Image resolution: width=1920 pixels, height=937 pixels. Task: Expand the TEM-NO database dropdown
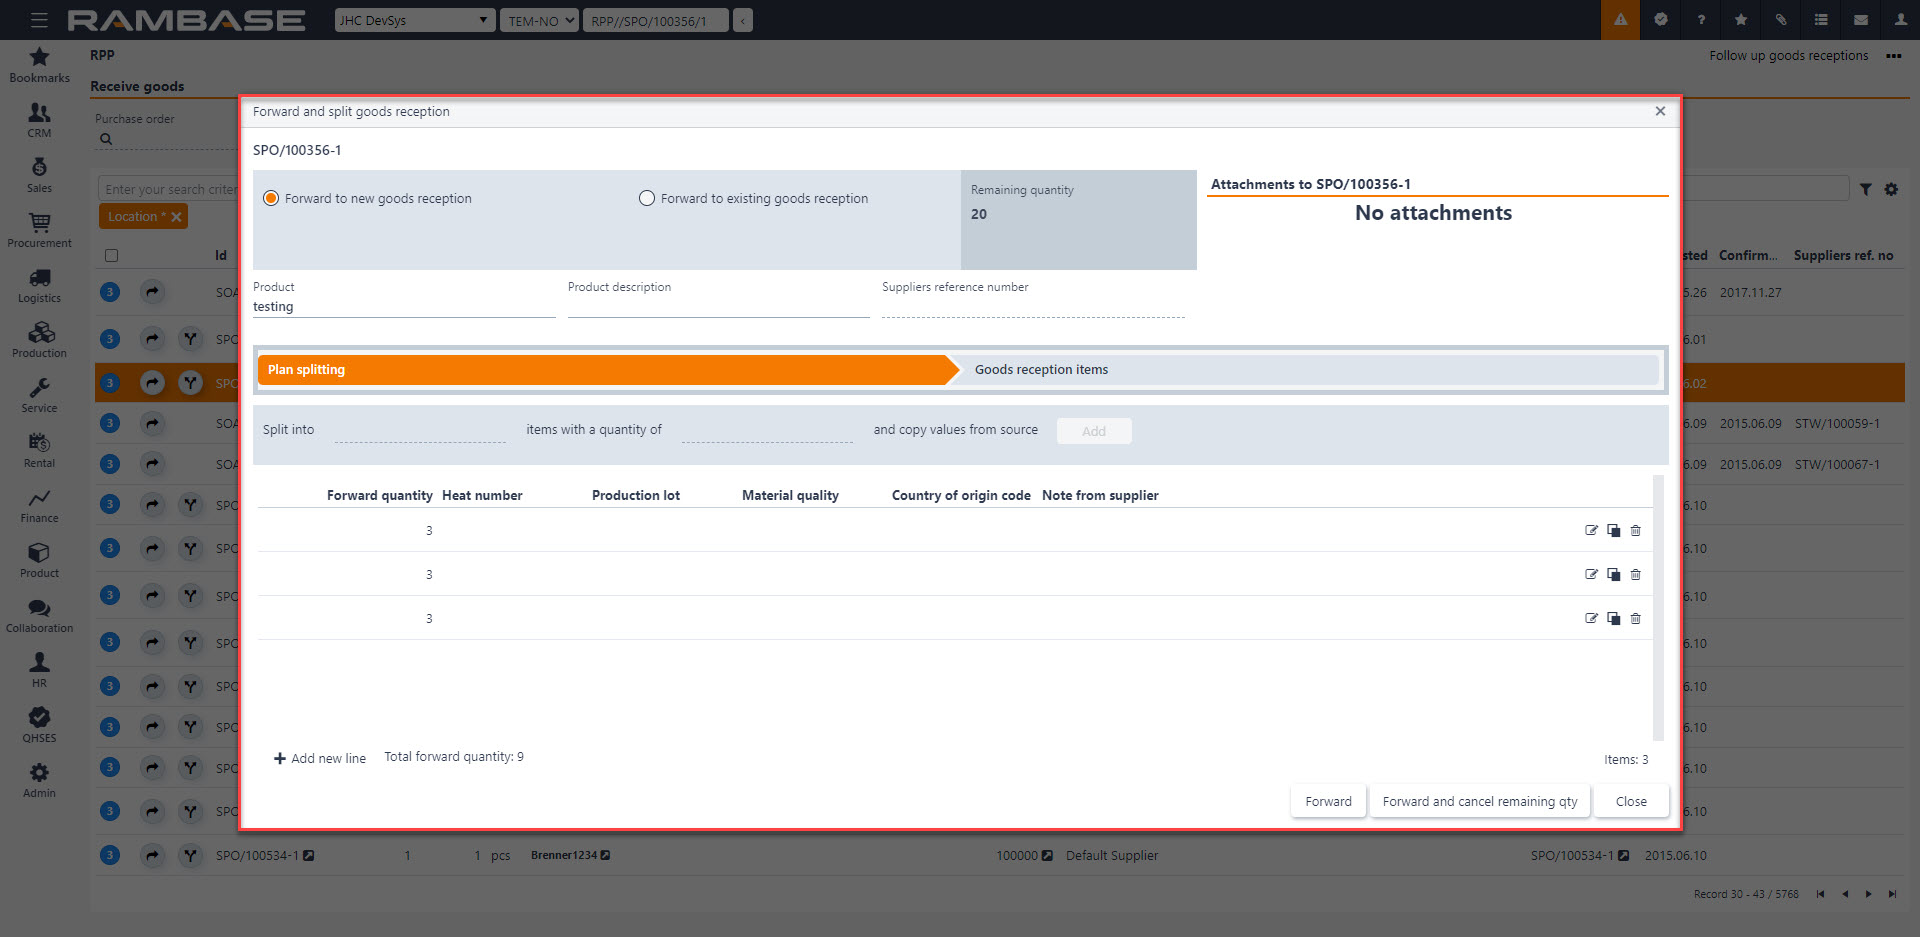540,20
